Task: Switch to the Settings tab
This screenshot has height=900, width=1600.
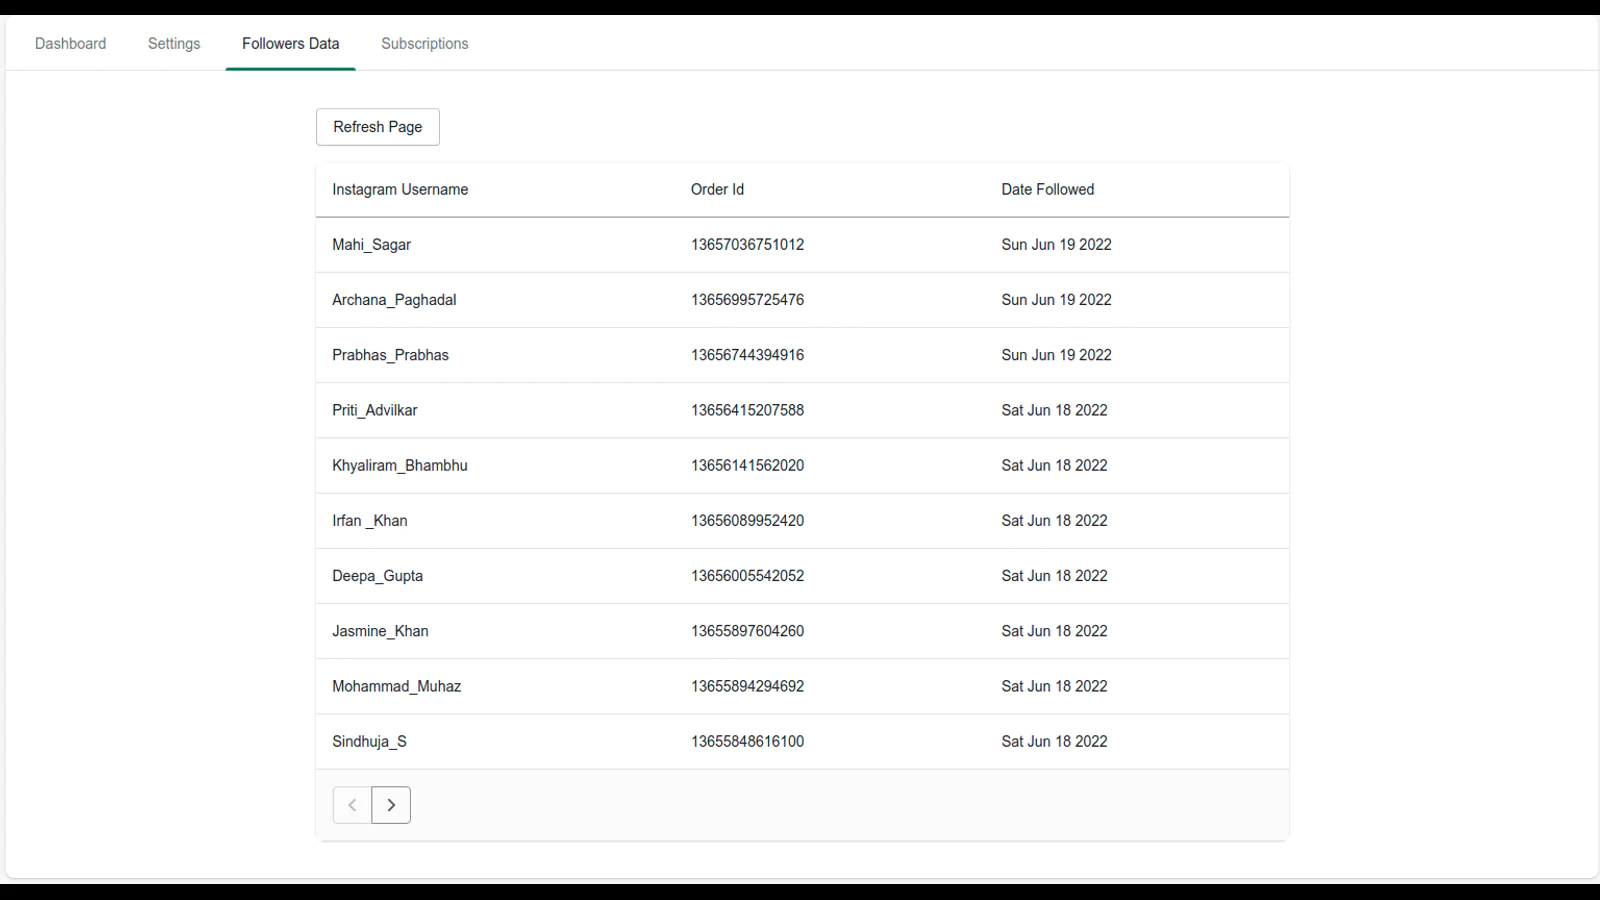Action: pos(174,44)
